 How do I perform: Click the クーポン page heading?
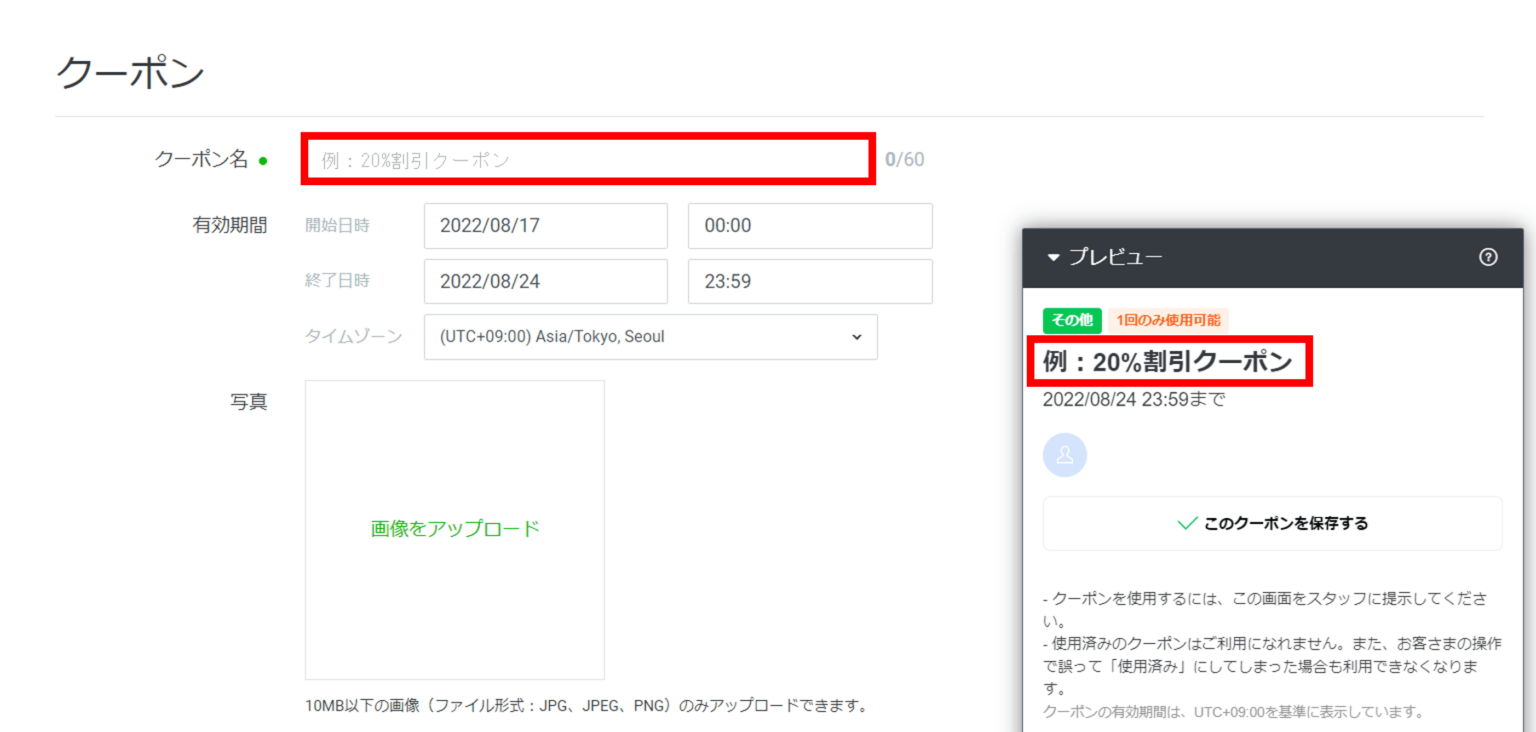click(129, 70)
